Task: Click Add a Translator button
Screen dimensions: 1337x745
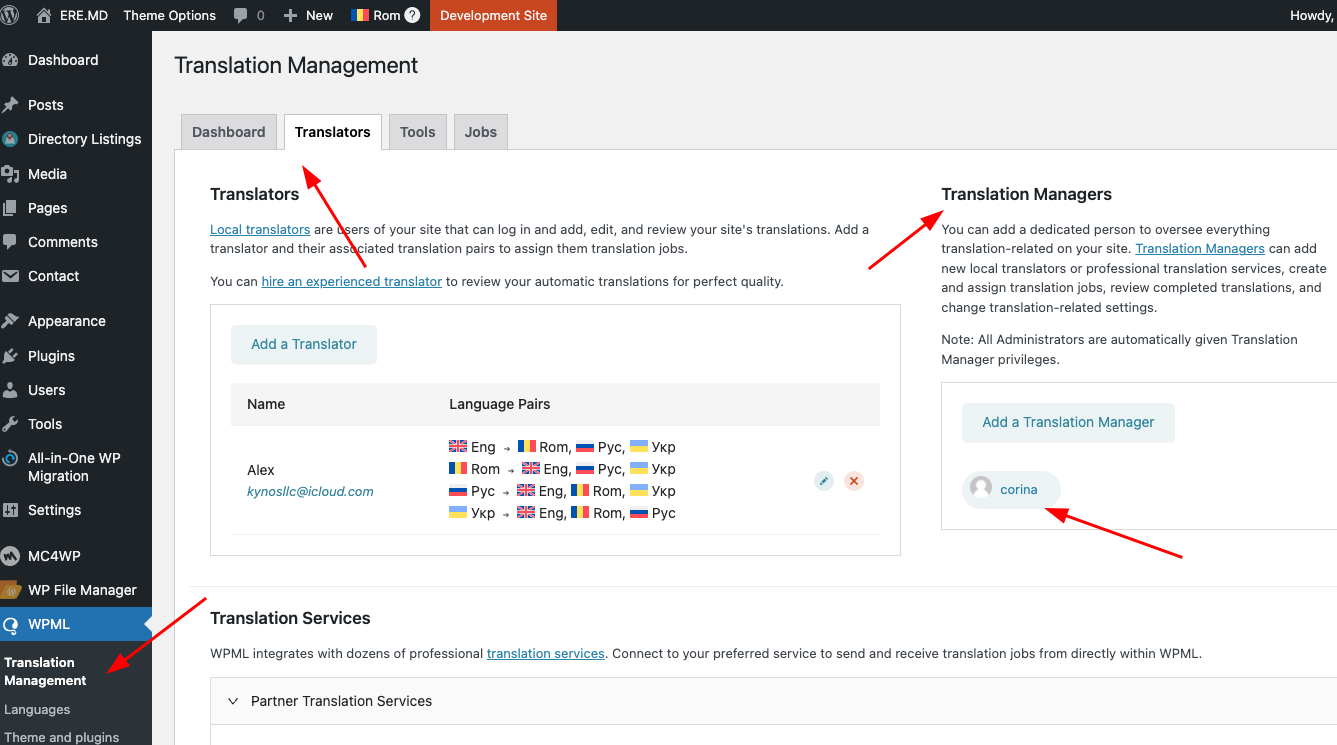Action: [304, 344]
